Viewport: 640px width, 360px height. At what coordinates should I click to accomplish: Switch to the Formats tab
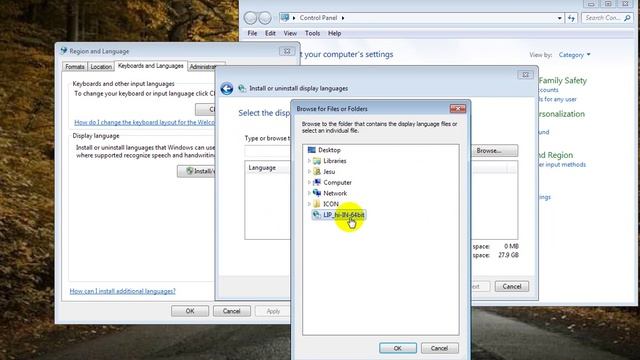(75, 67)
